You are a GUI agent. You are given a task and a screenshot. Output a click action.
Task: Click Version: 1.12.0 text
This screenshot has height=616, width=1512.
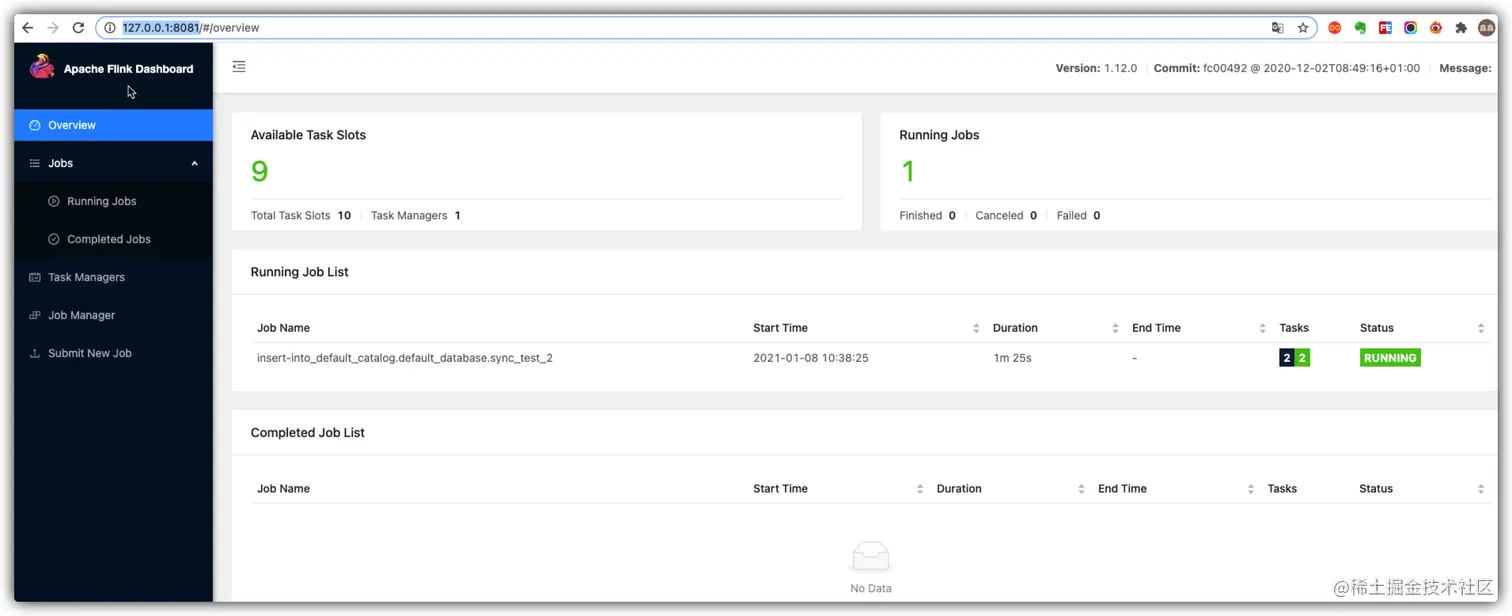pyautogui.click(x=1096, y=69)
